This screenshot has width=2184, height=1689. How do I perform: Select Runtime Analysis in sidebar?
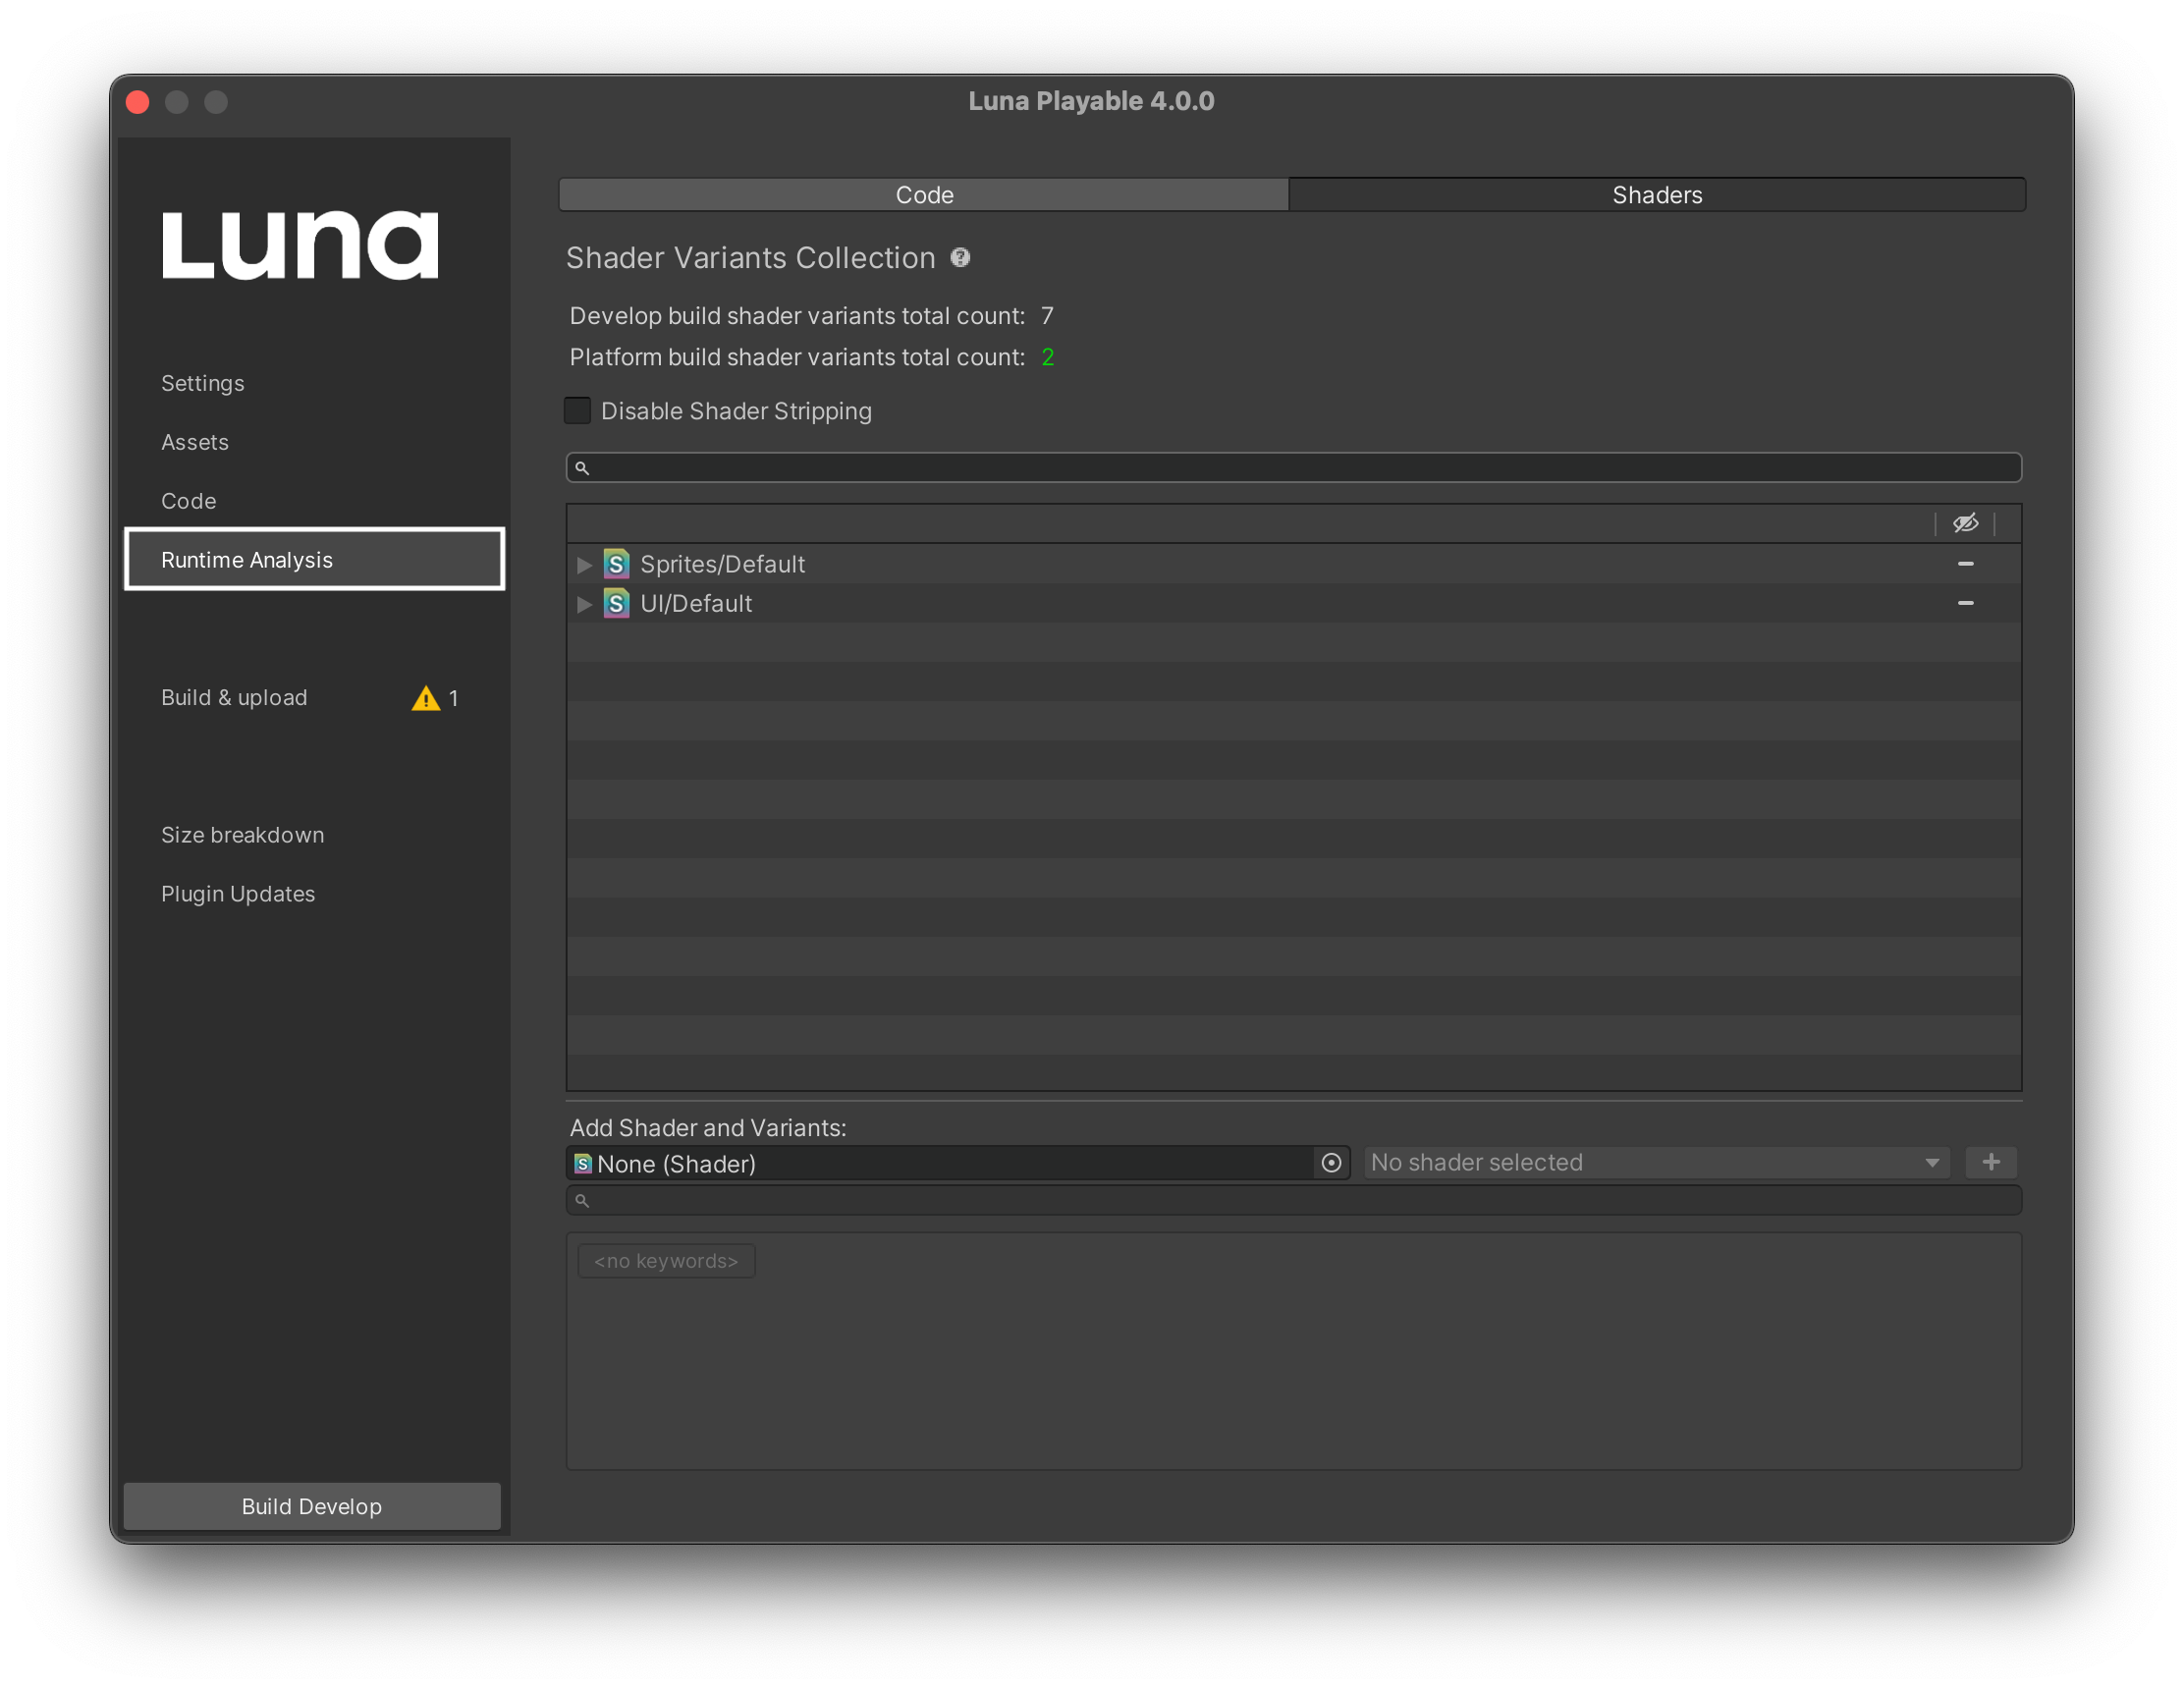[x=314, y=560]
